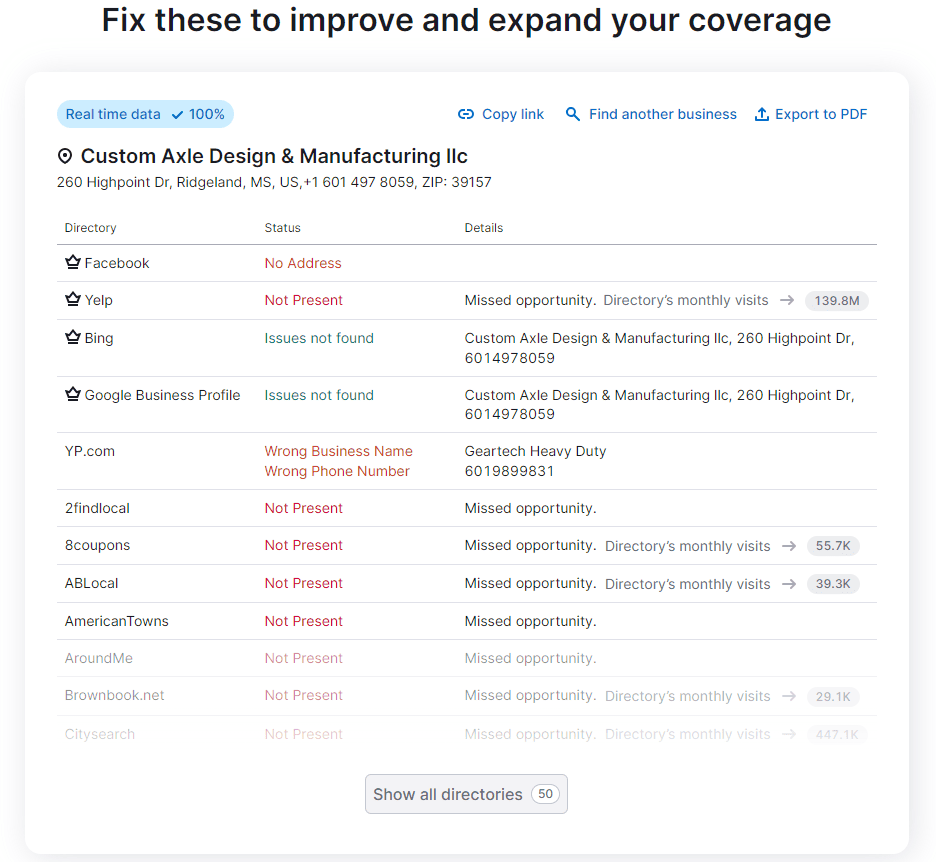Click the arrow icon in the ABLocal row
Image resolution: width=936 pixels, height=862 pixels.
(789, 584)
